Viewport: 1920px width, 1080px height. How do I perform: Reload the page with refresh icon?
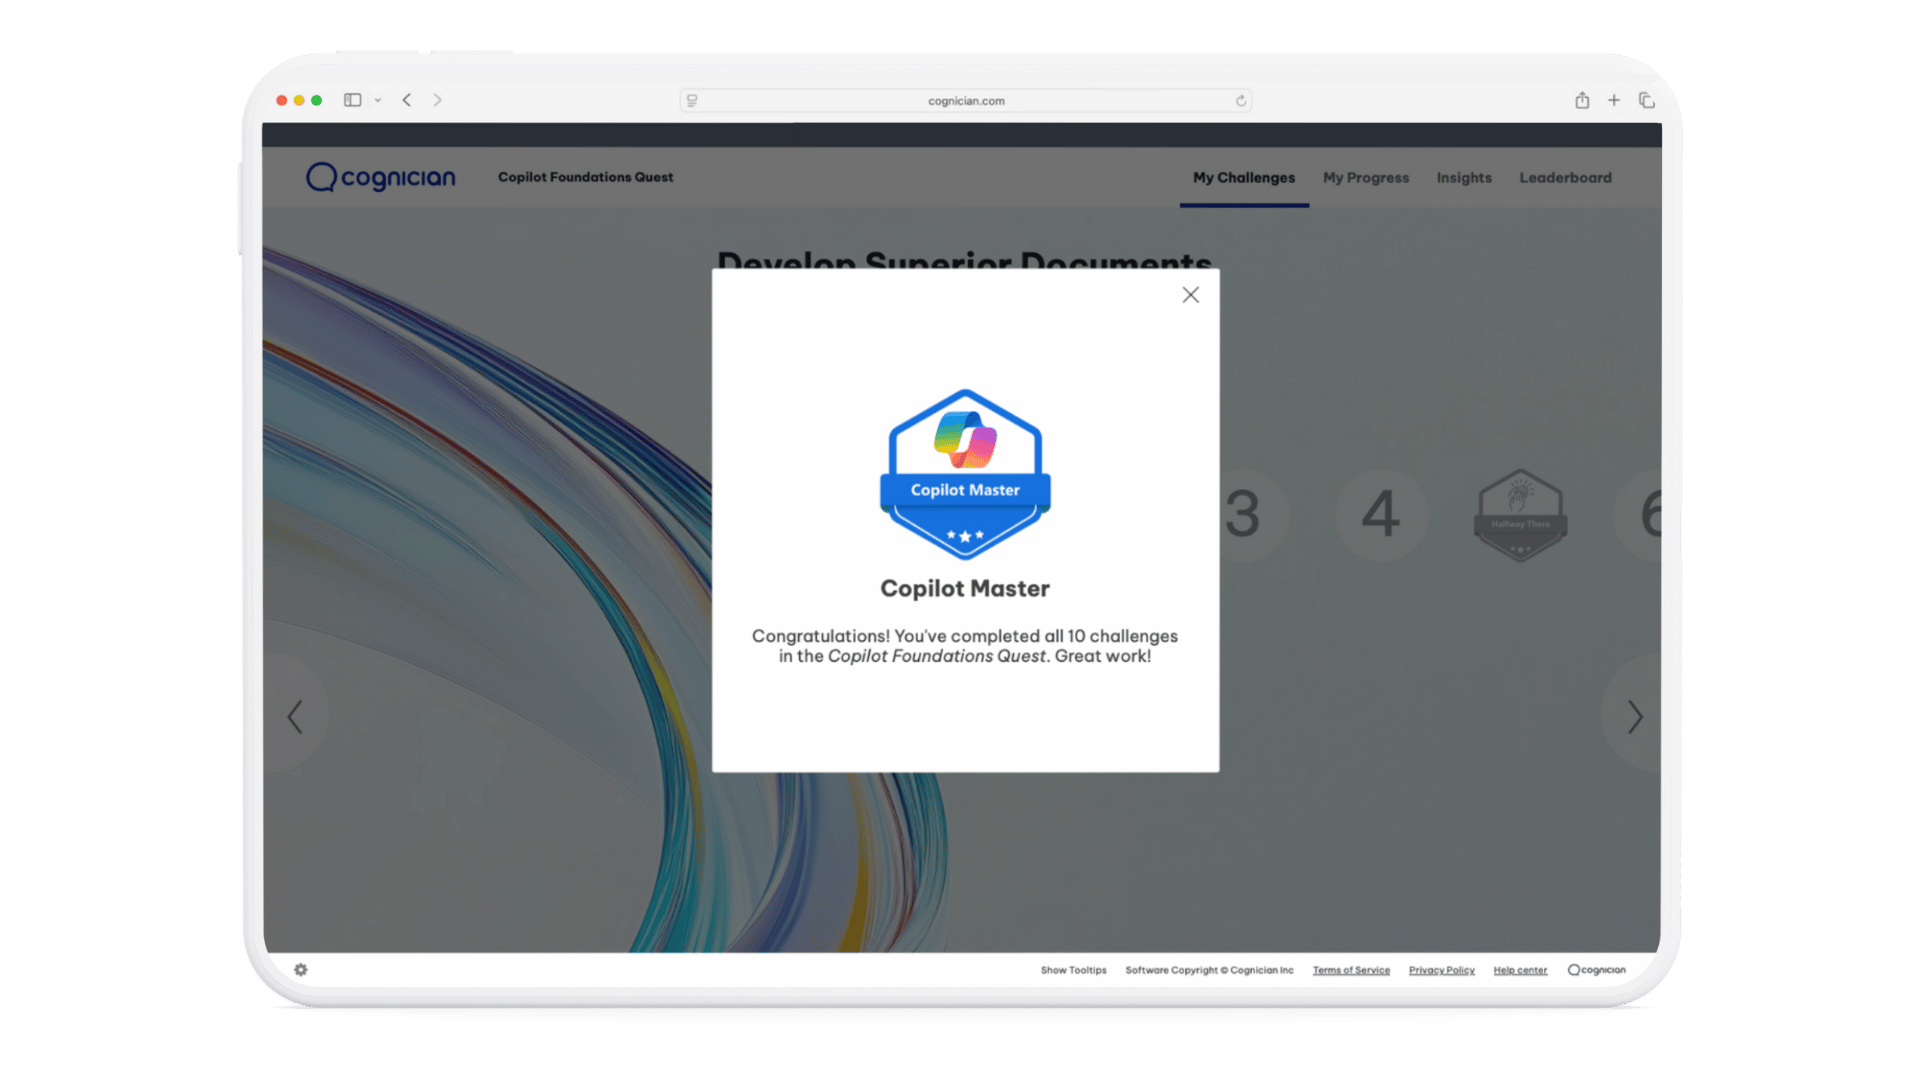coord(1240,100)
